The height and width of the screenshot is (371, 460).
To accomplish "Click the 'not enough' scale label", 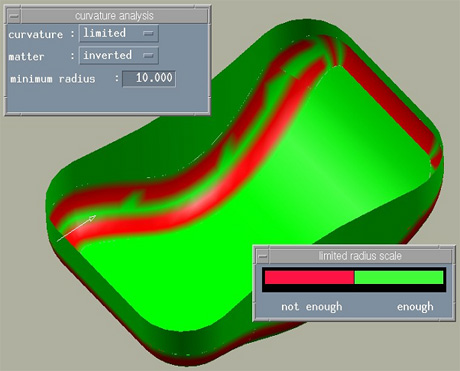I will point(312,307).
